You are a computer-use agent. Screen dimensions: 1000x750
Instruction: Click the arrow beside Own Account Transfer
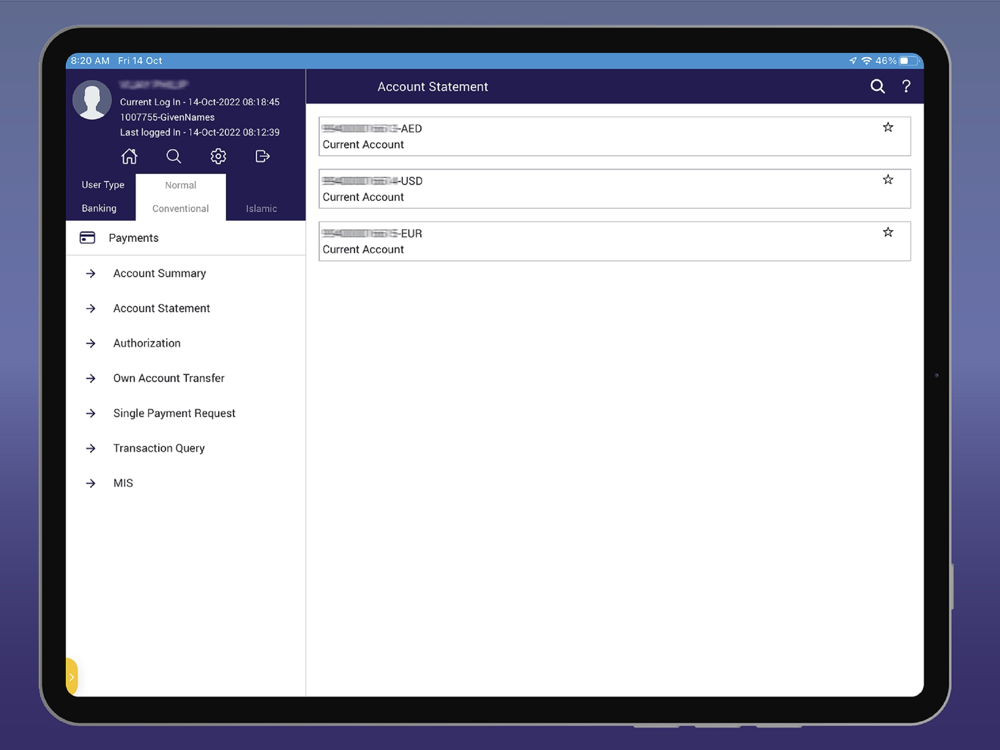(x=91, y=379)
